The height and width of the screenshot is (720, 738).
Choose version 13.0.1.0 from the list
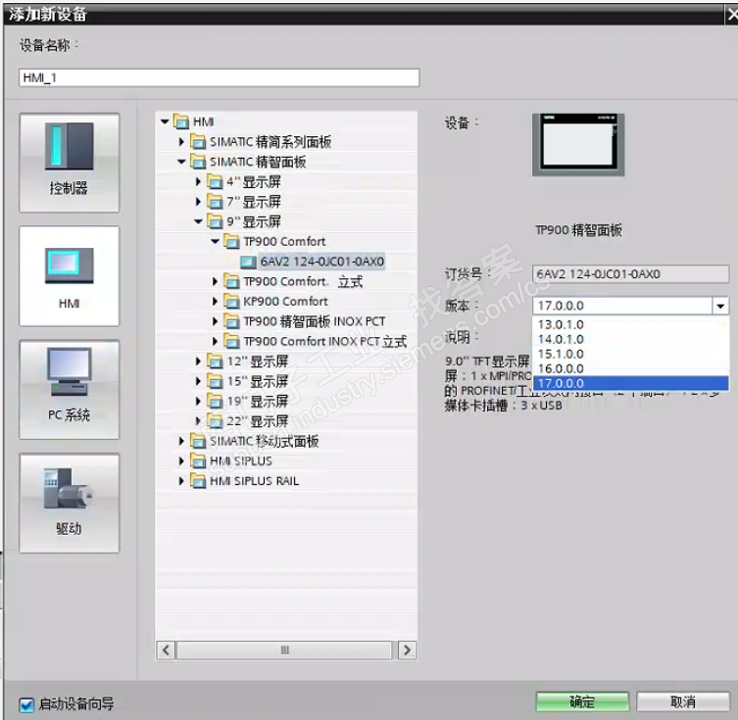tap(631, 324)
